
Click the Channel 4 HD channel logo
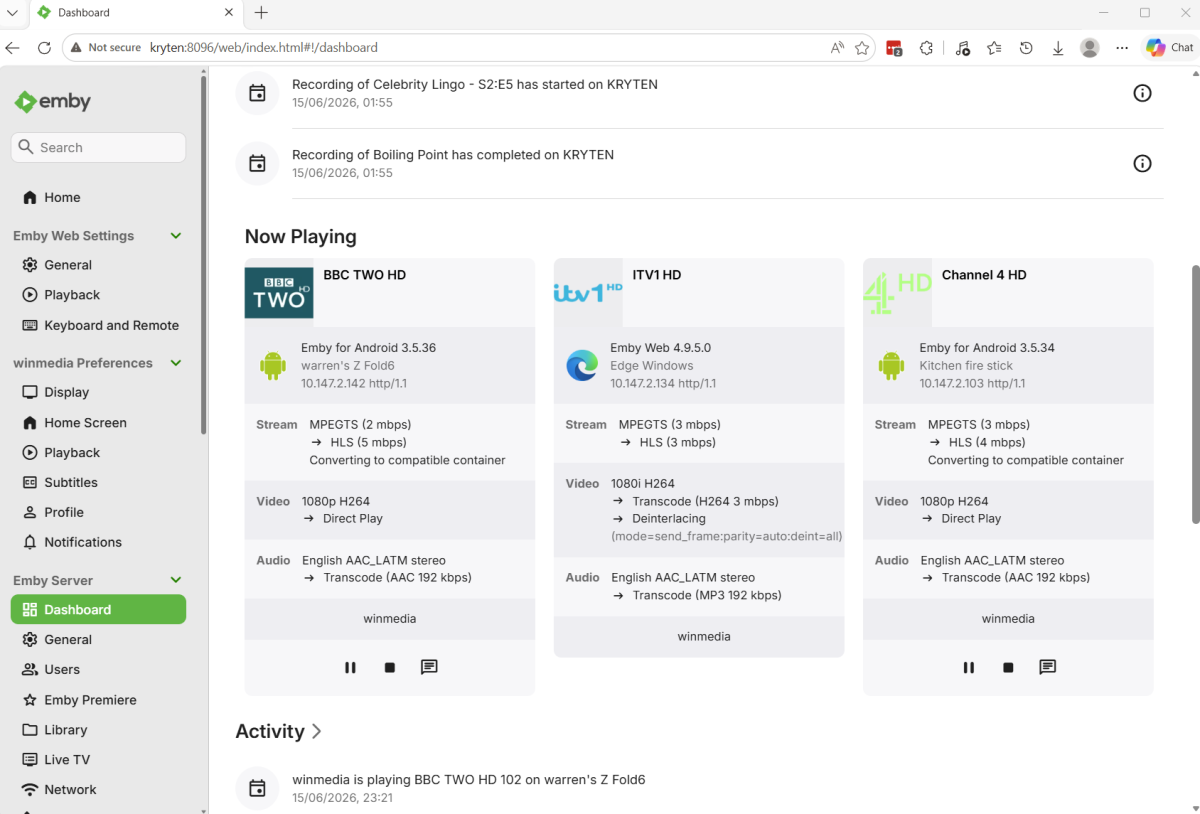897,293
